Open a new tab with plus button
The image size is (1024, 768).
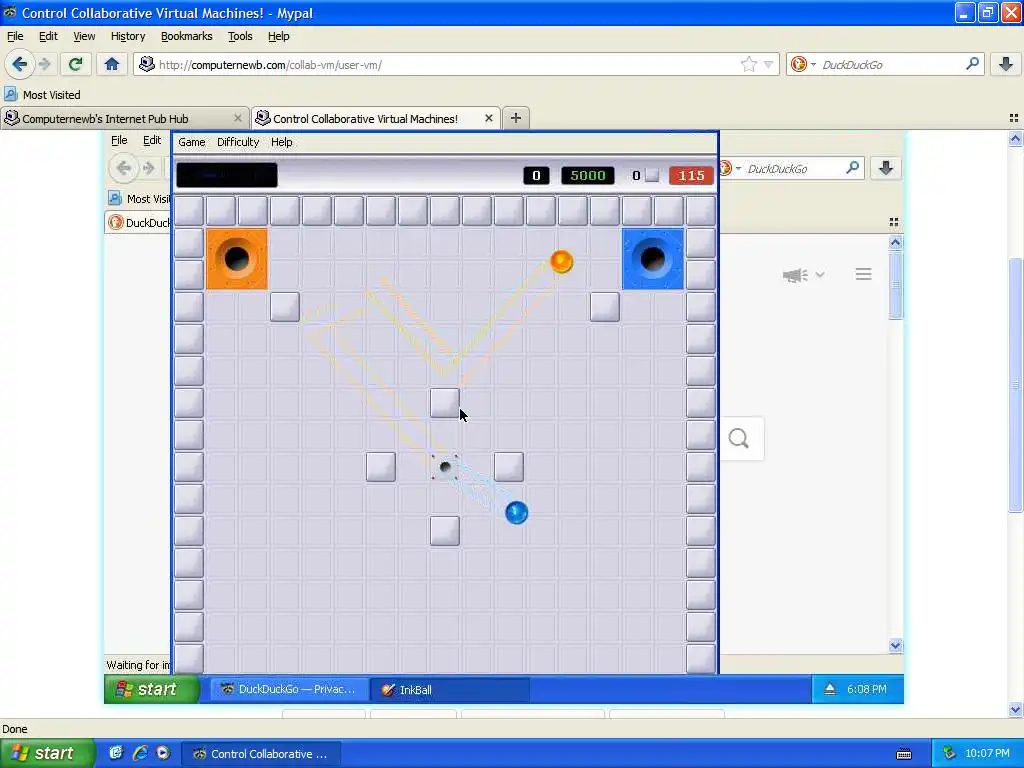pyautogui.click(x=516, y=118)
